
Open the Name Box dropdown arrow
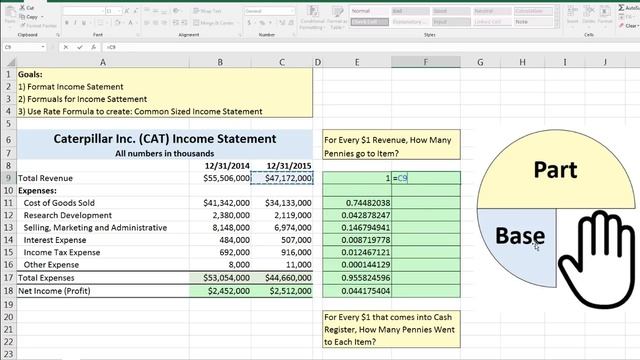(43, 47)
